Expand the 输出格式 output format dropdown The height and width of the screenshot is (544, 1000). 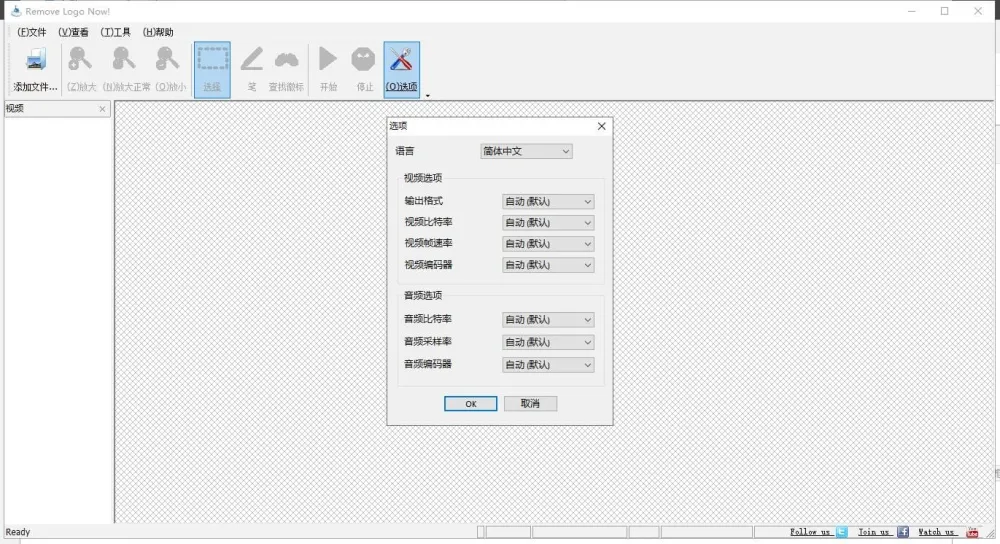pos(548,201)
